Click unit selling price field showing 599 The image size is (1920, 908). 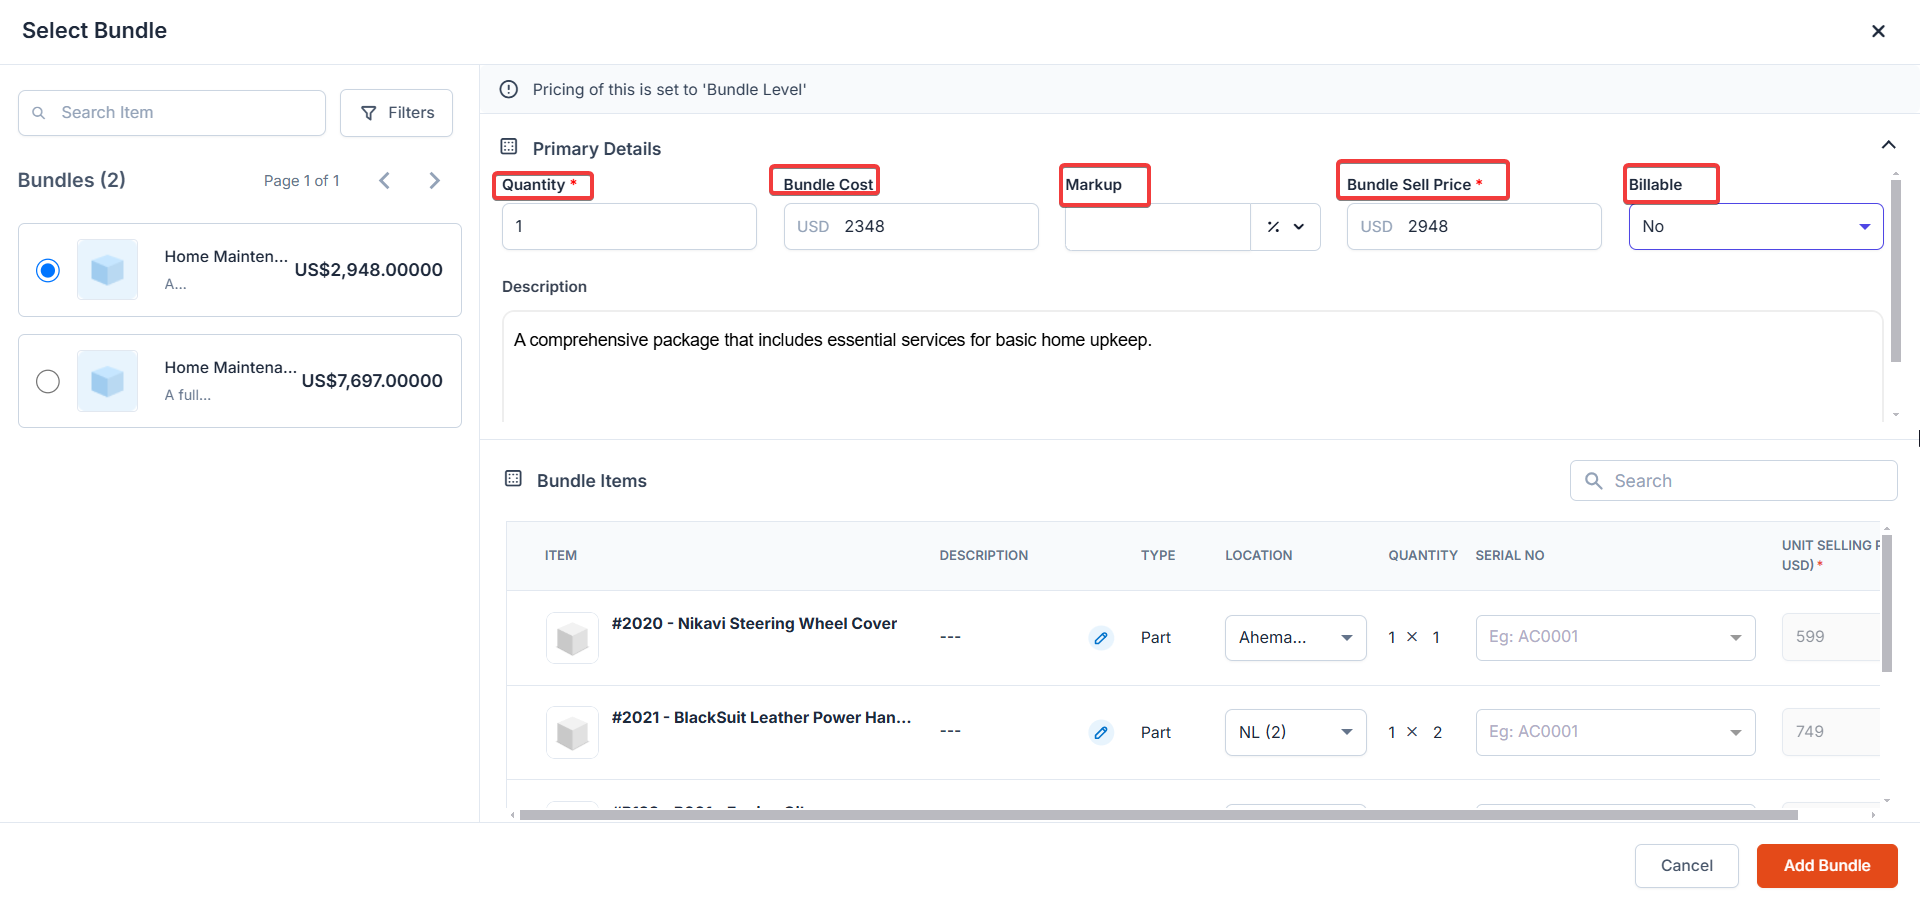pyautogui.click(x=1830, y=637)
